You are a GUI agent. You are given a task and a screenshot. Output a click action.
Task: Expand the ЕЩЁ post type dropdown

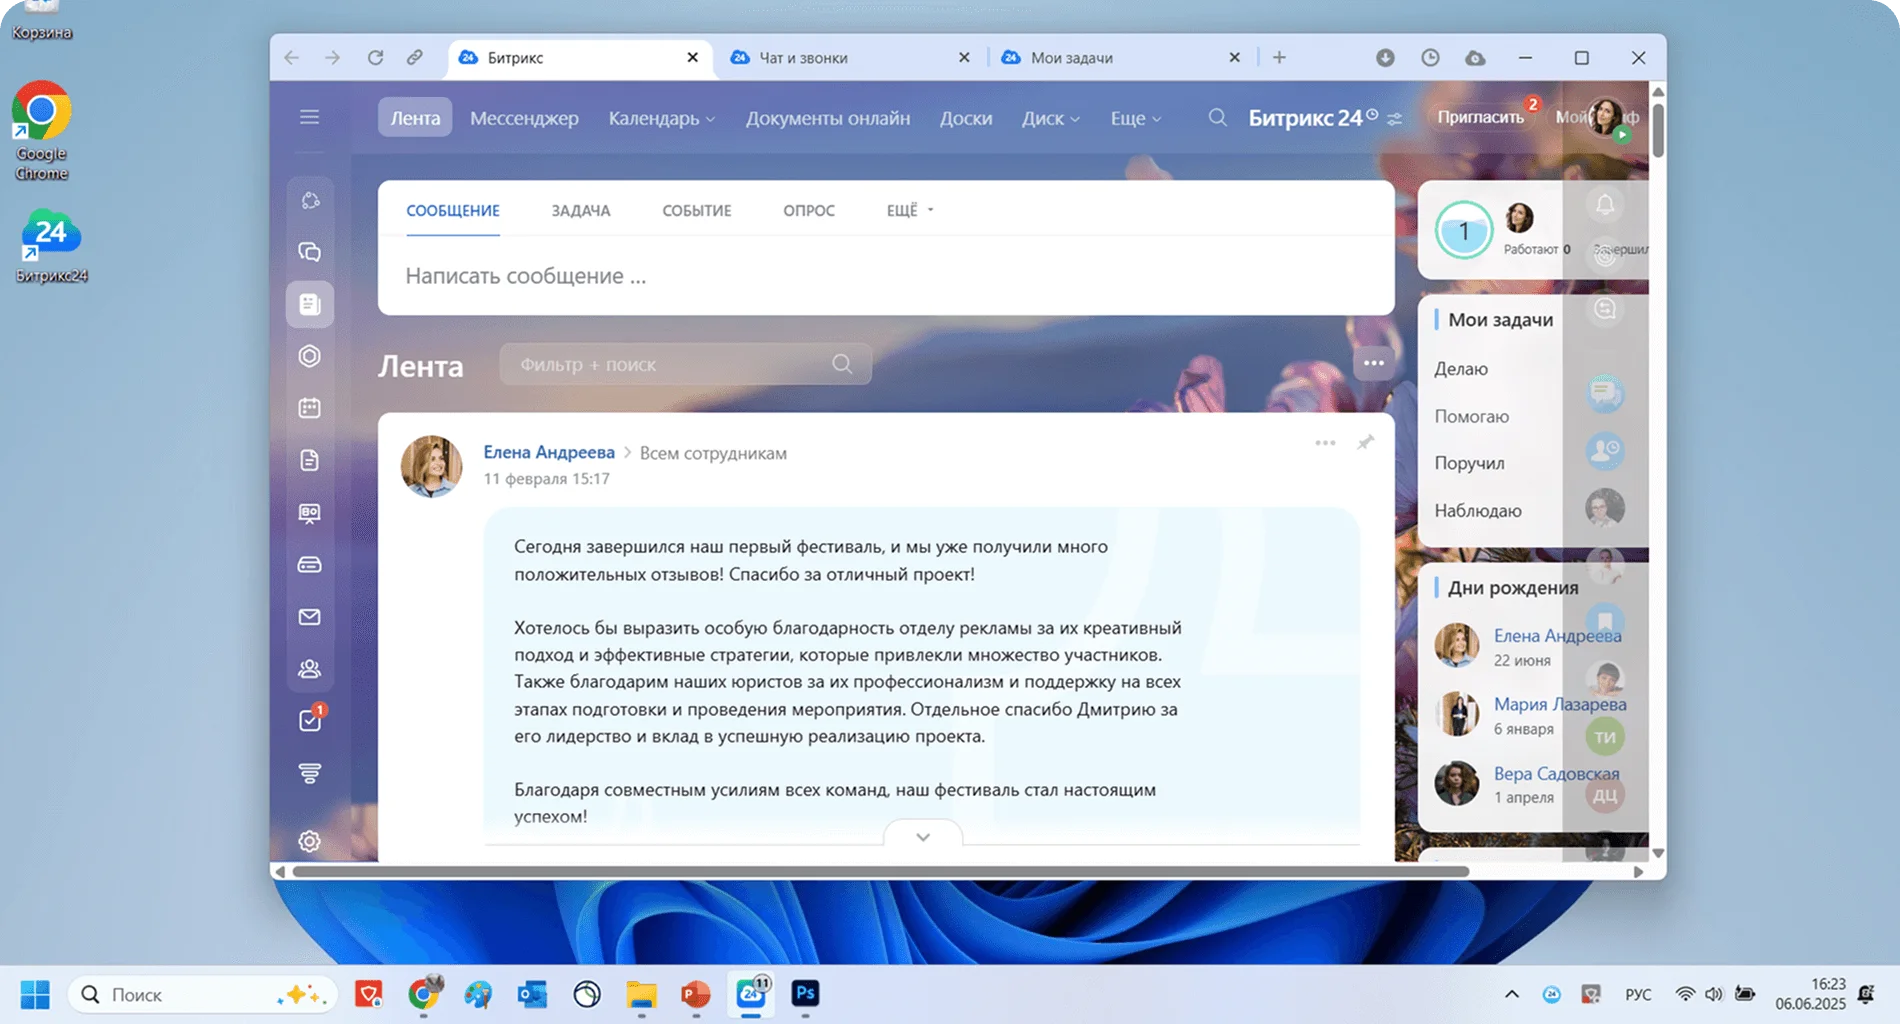[909, 210]
